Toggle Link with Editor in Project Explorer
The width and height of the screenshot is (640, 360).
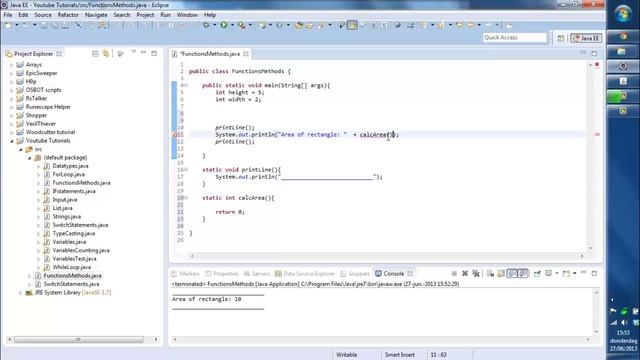pyautogui.click(x=106, y=53)
